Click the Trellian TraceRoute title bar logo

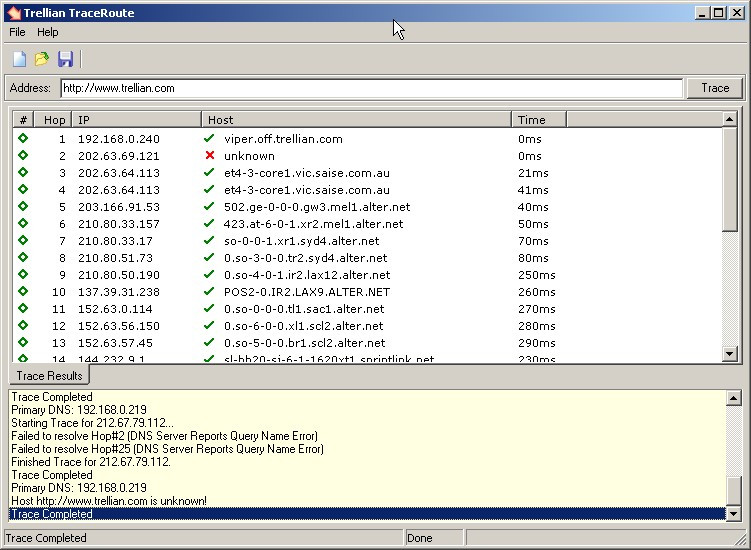(14, 13)
